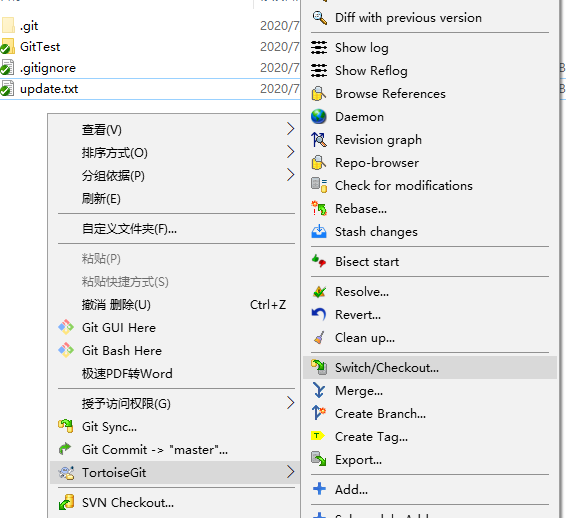Expand the 排序方式(O) submenu arrow
The width and height of the screenshot is (566, 518).
[291, 152]
